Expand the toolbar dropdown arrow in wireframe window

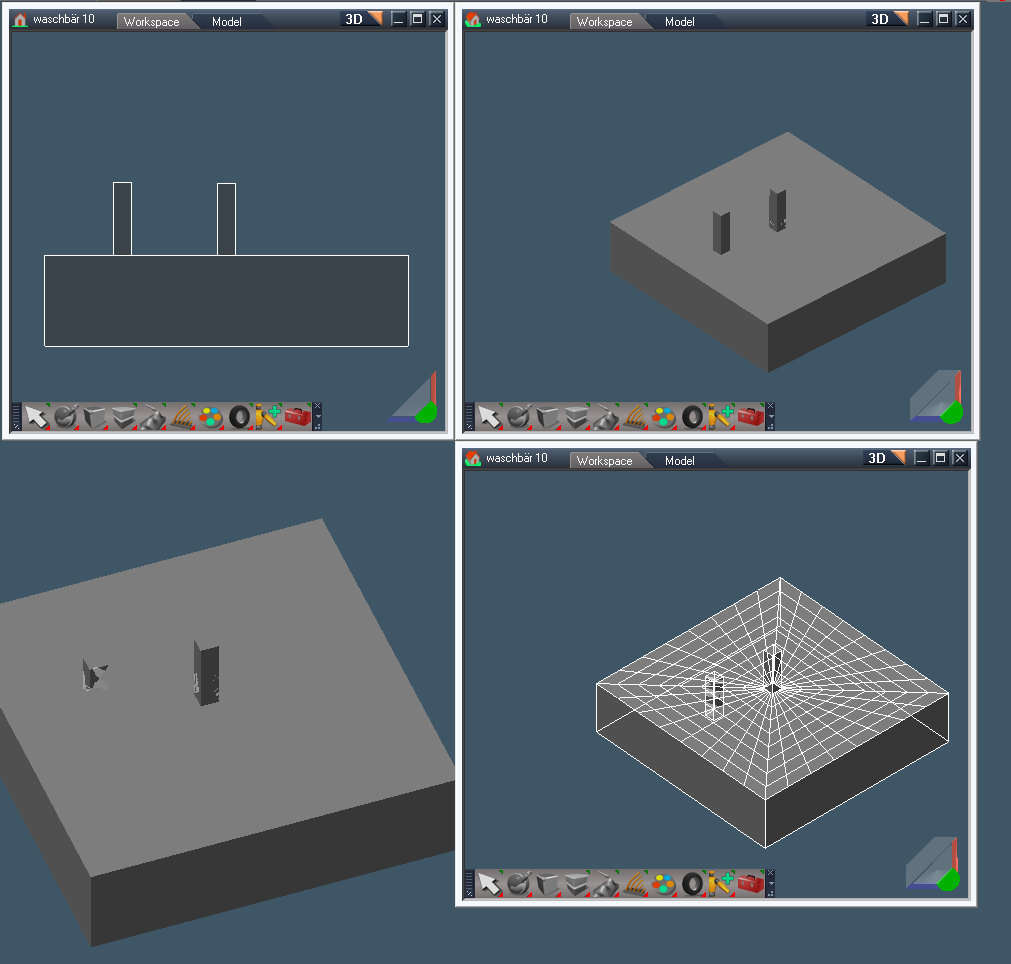(770, 884)
